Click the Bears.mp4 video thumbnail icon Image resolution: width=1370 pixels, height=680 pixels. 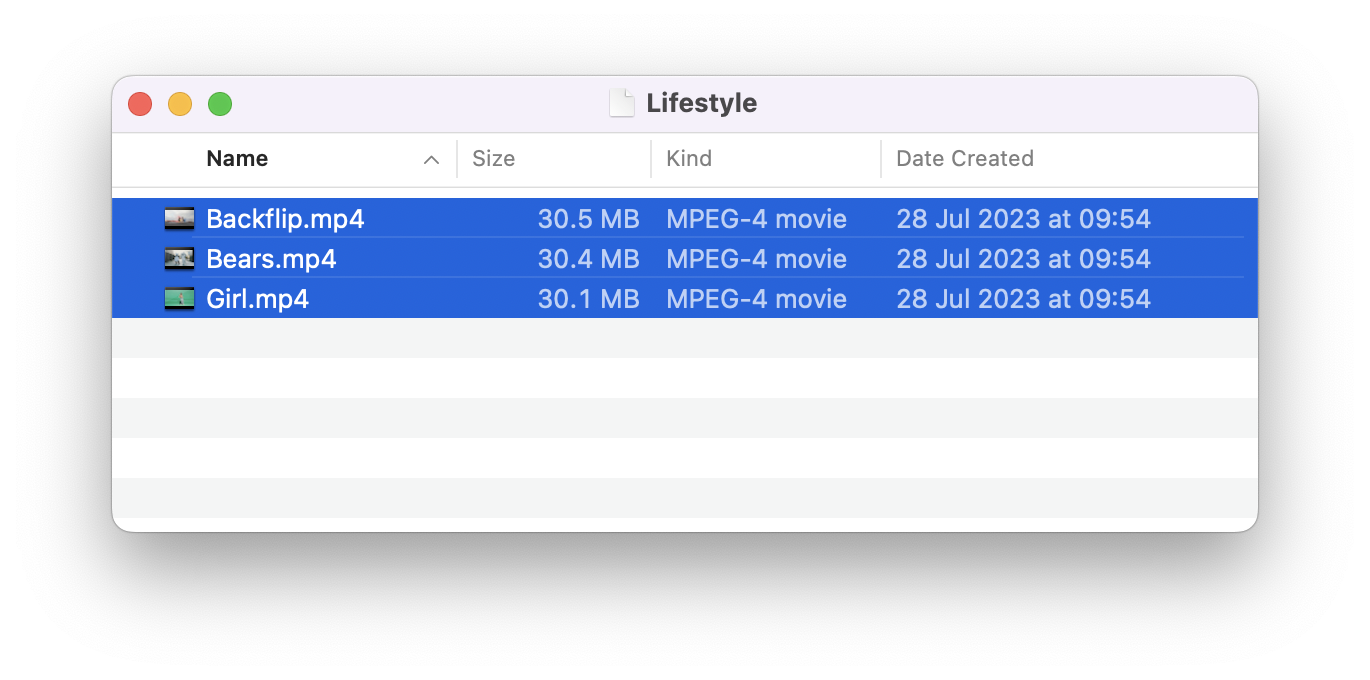pos(179,259)
